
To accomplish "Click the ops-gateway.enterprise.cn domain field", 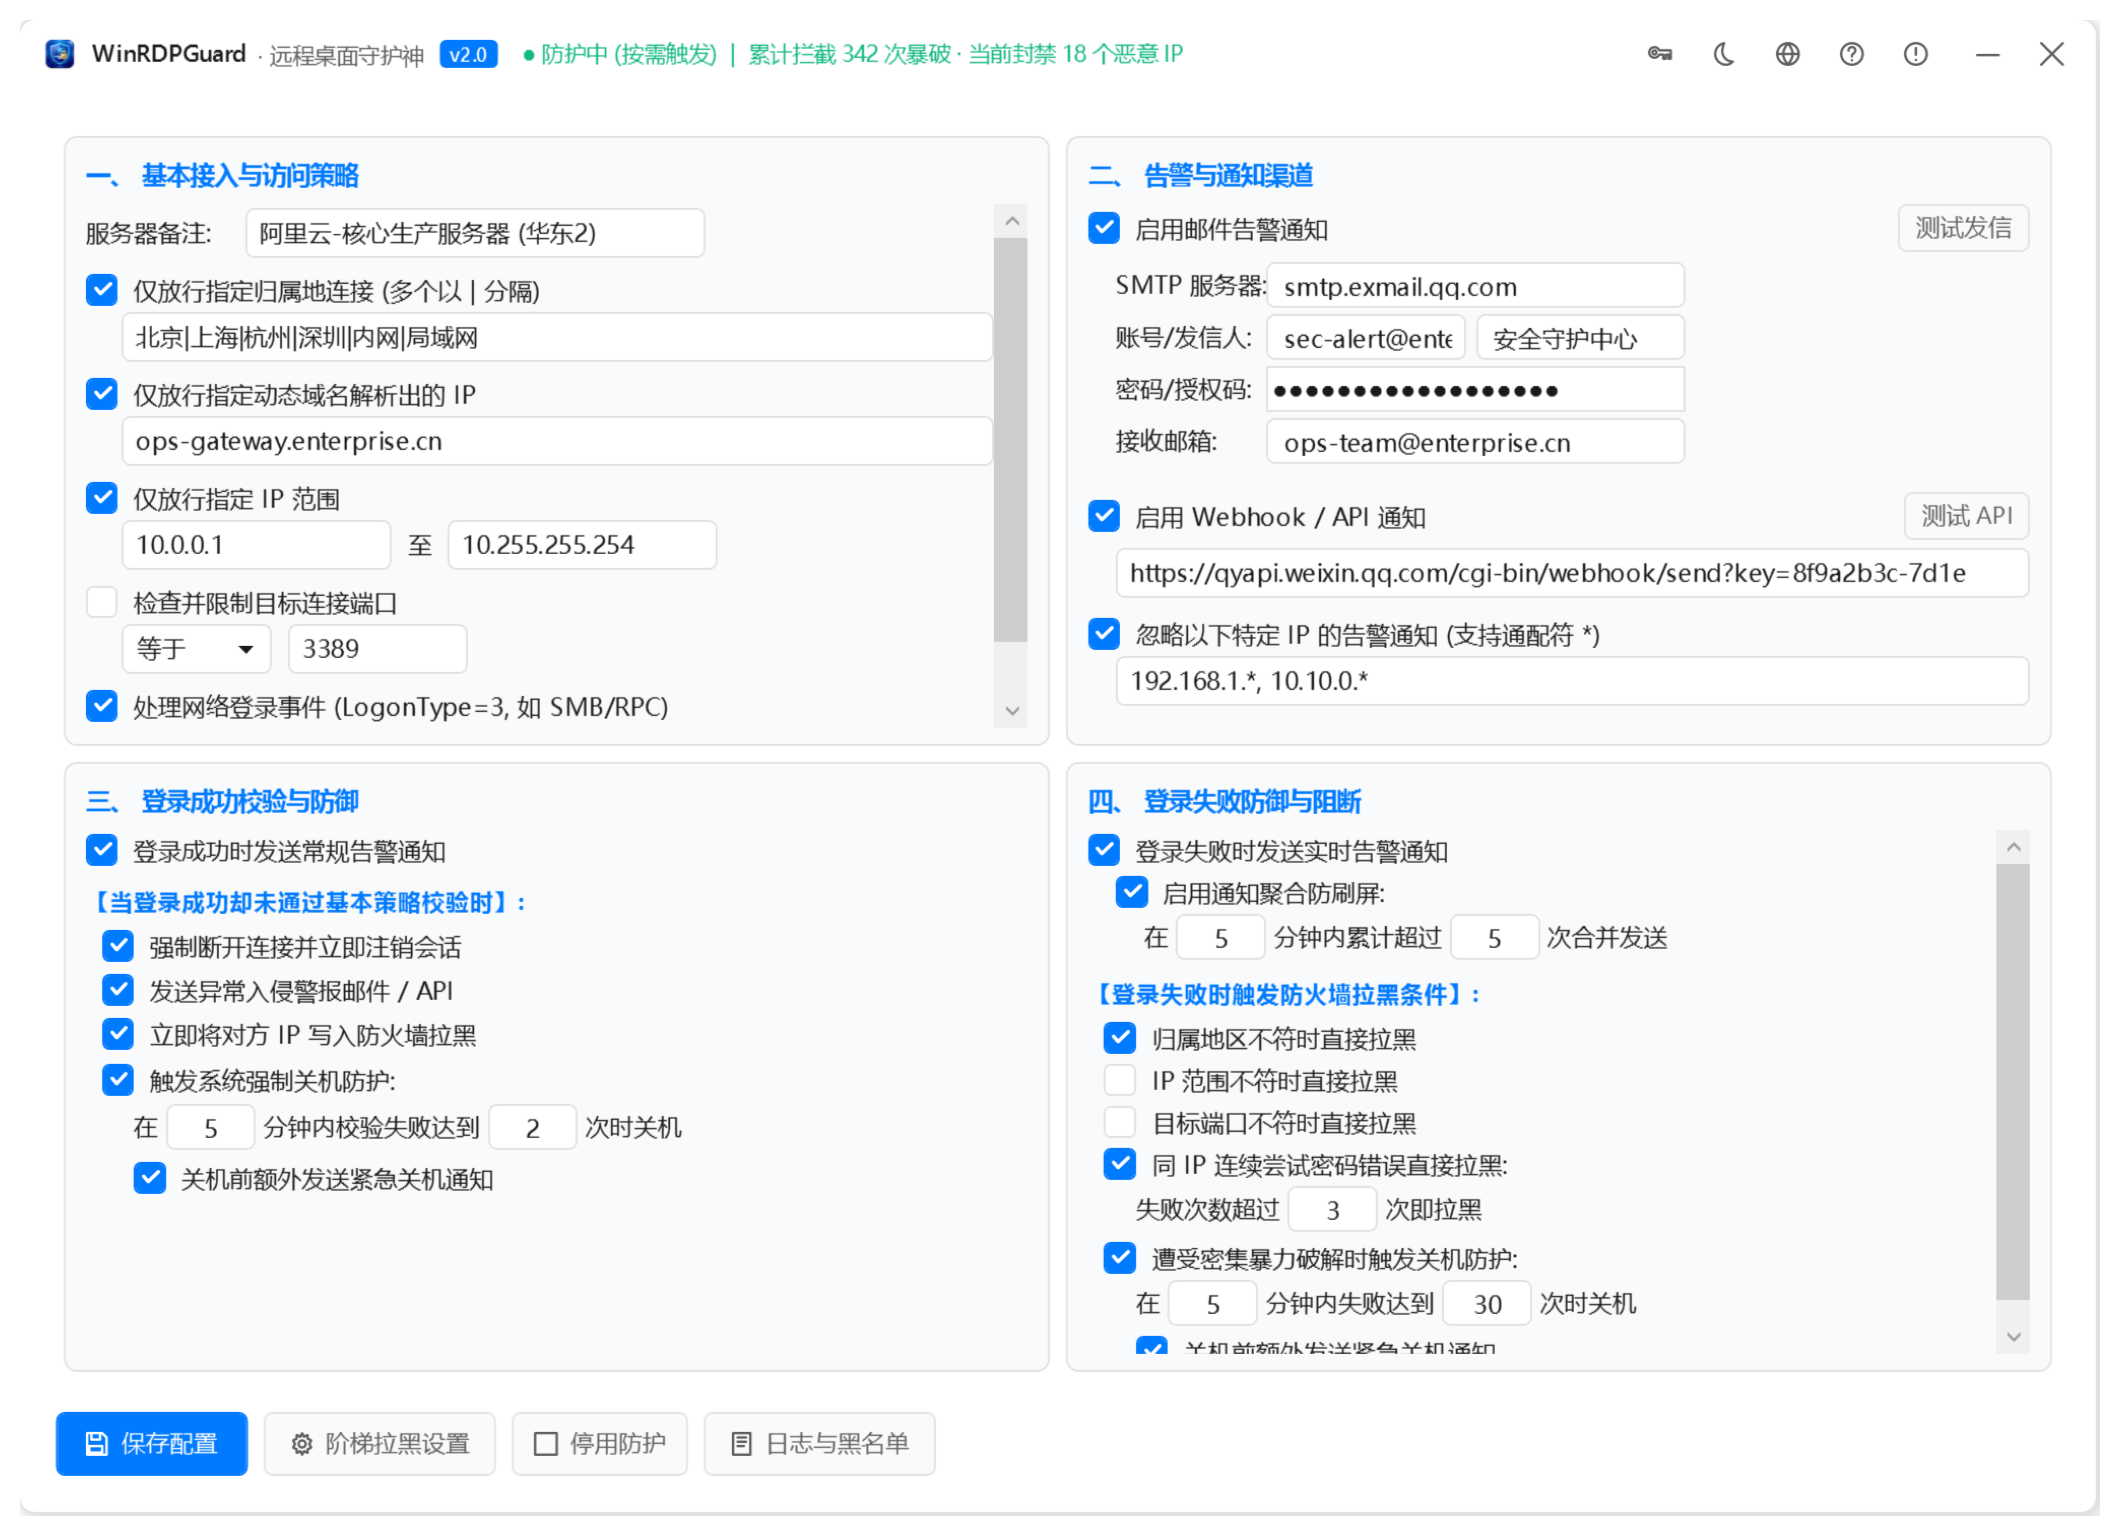I will tap(557, 441).
